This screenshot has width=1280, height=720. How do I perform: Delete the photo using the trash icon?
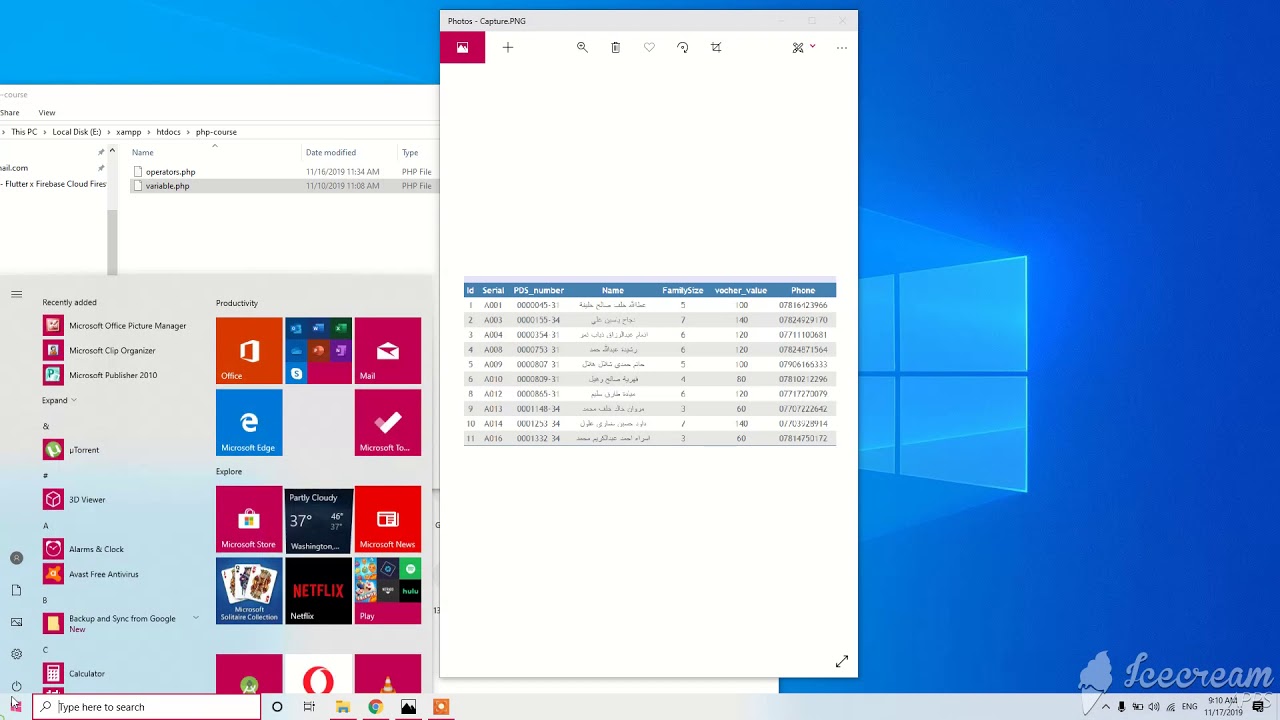click(615, 47)
